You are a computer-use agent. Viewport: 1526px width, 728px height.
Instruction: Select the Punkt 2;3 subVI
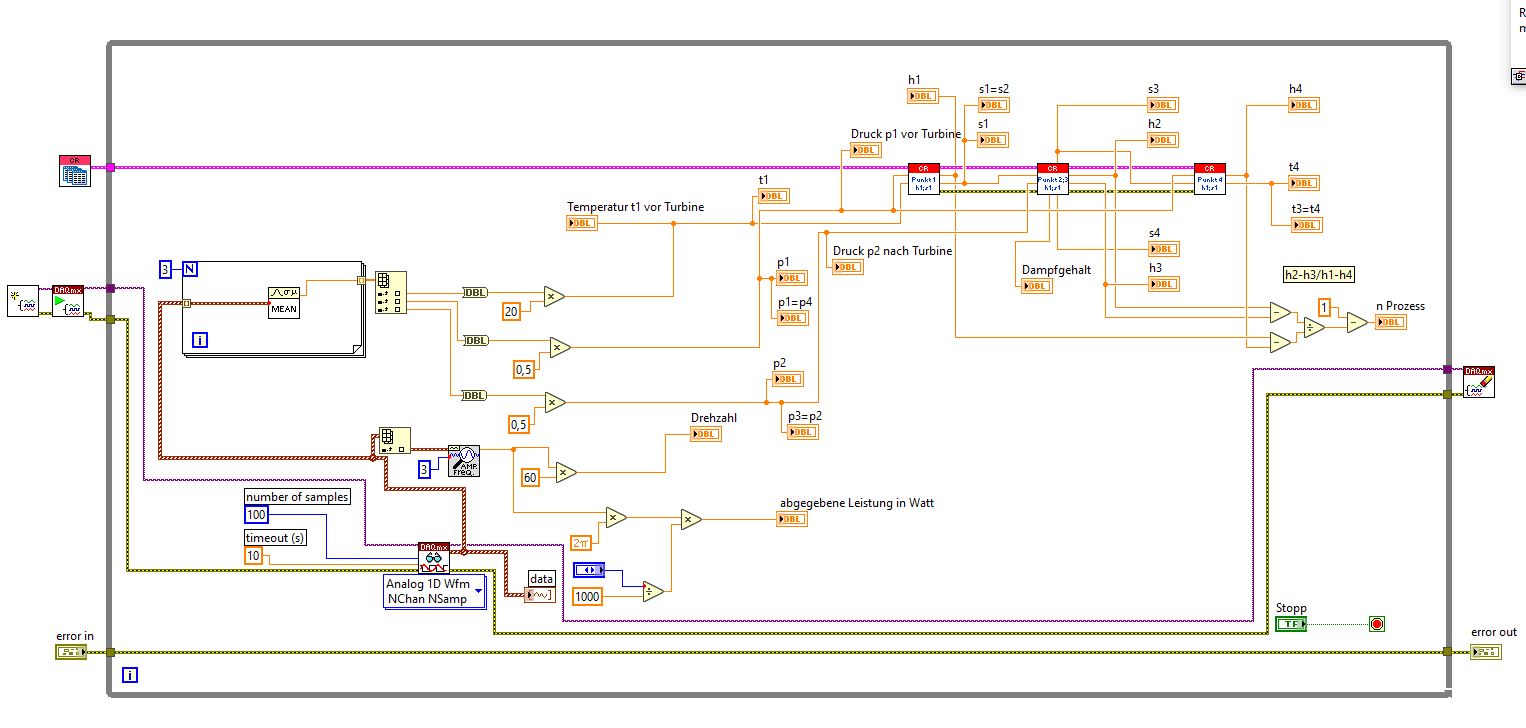(x=1052, y=179)
